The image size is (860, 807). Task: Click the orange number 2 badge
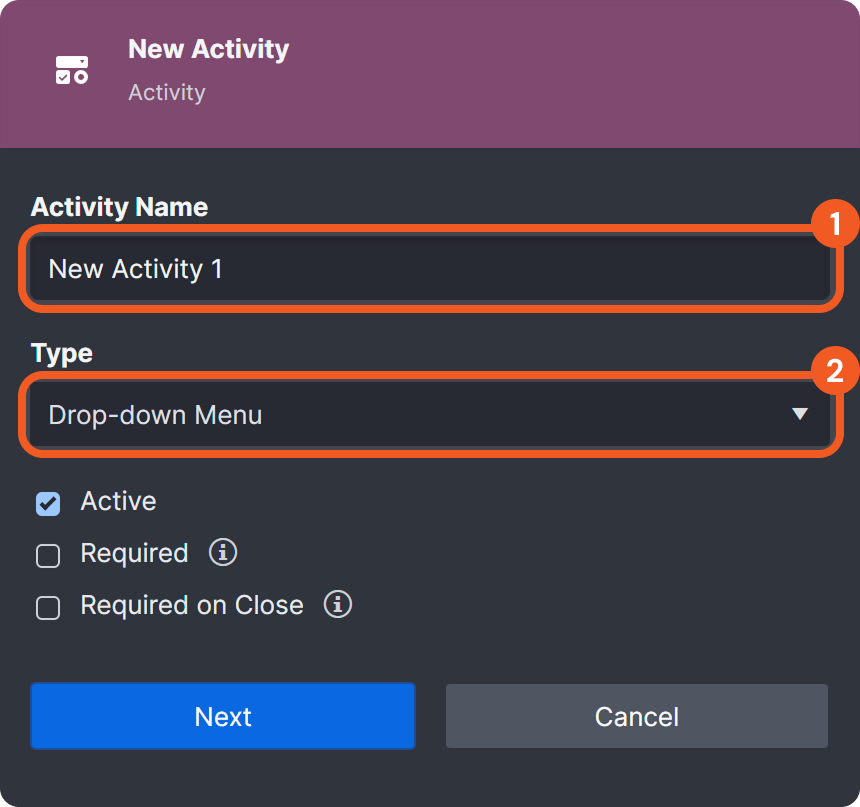pyautogui.click(x=834, y=372)
